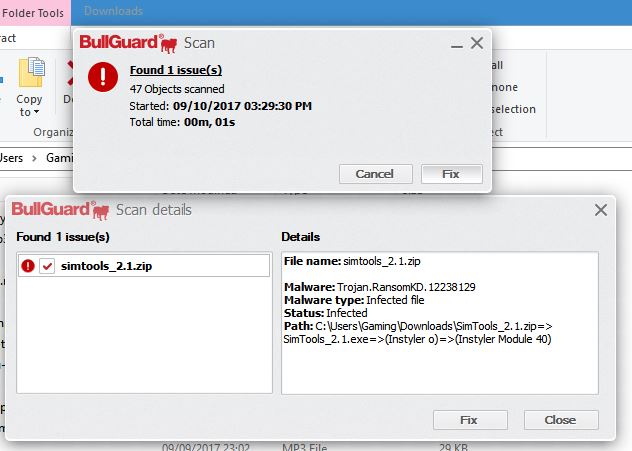Expand breadcrumb chevron after Users
632x451 pixels.
(x=34, y=158)
